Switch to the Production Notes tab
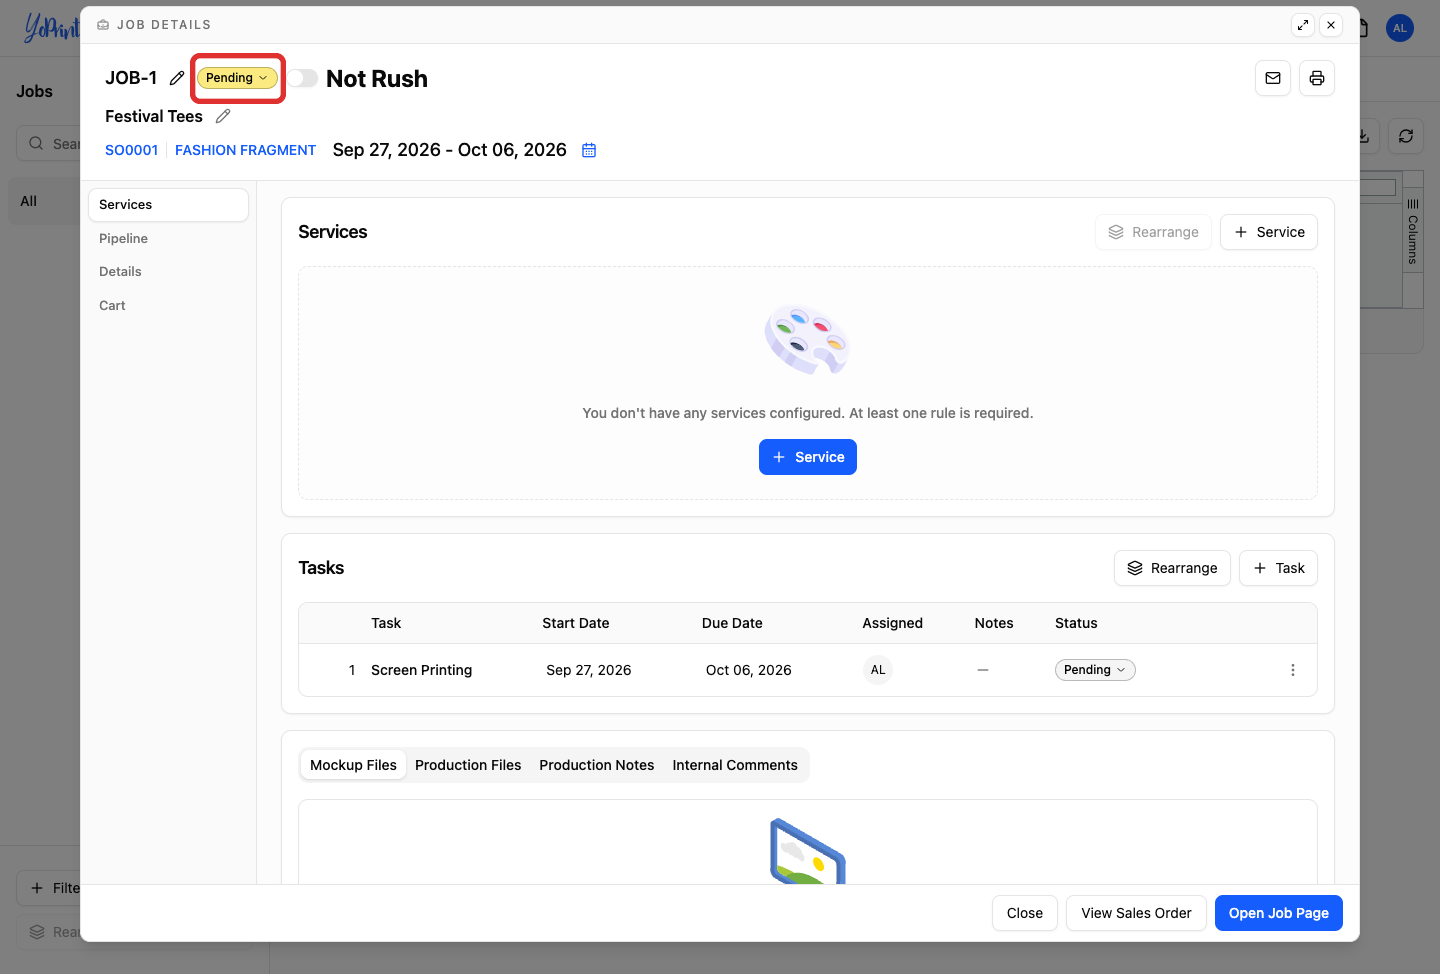 (597, 765)
